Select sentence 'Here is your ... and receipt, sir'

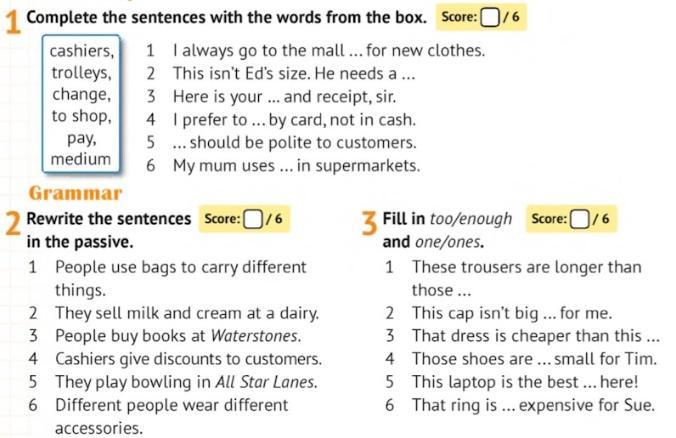pyautogui.click(x=284, y=97)
